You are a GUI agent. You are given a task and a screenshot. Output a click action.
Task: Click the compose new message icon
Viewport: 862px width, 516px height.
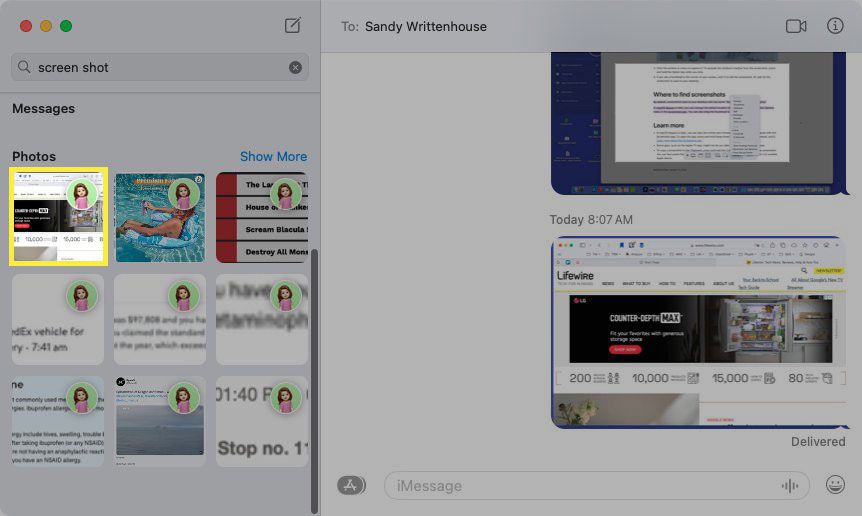coord(292,26)
